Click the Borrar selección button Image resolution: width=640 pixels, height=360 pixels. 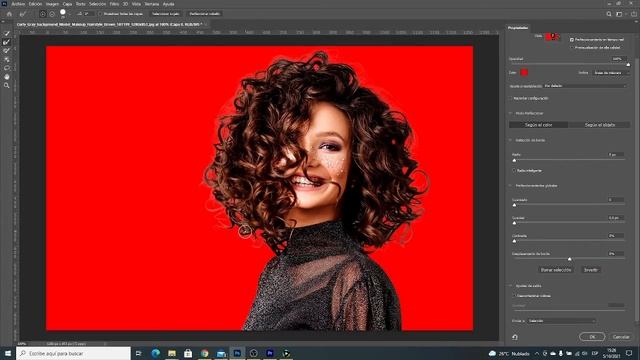coord(556,270)
